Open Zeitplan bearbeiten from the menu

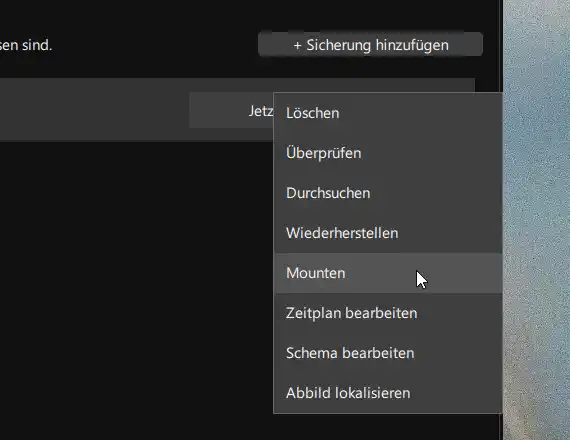pos(388,313)
